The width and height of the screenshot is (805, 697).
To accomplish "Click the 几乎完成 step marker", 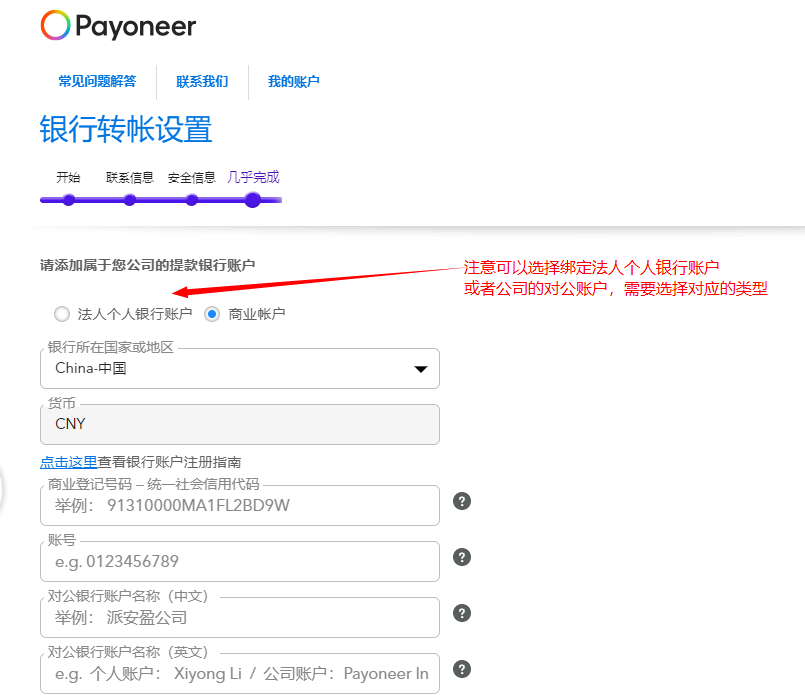I will click(x=253, y=200).
